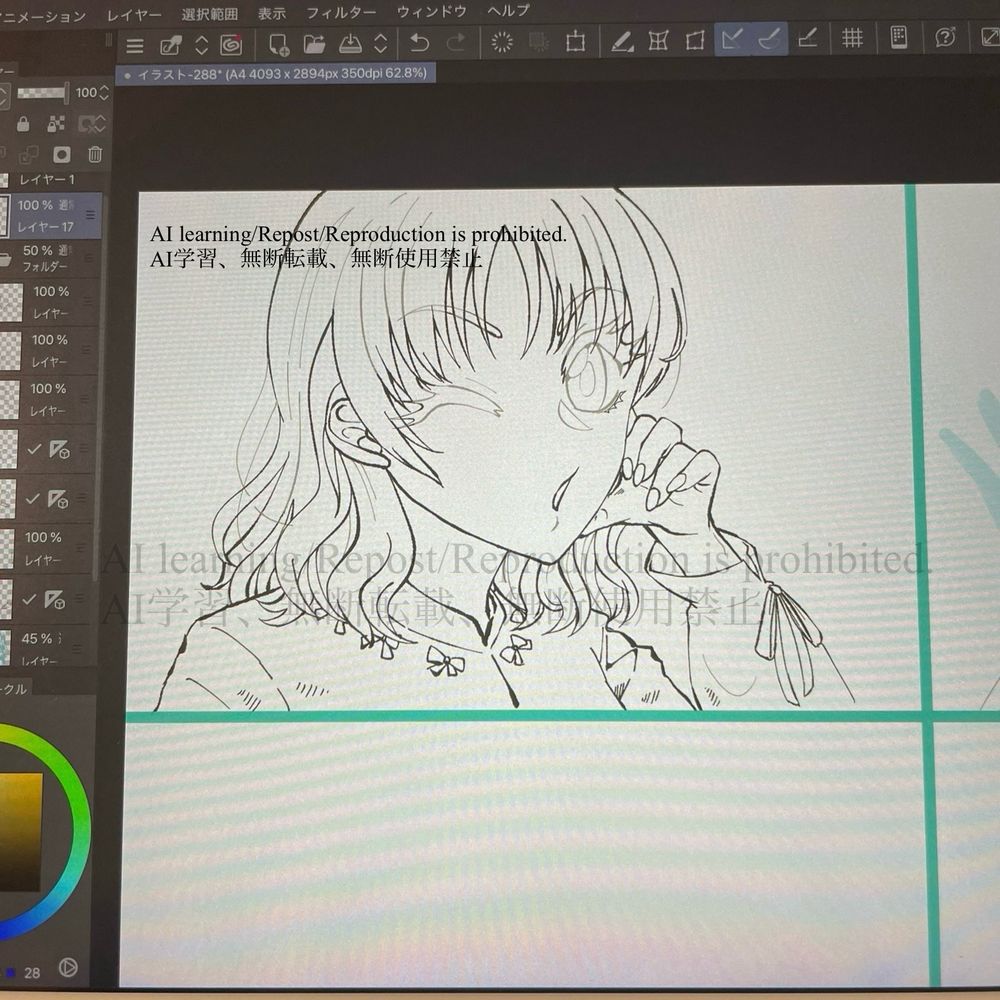Viewport: 1000px width, 1000px height.
Task: Open chevrons beside the mask enable icon
Action: point(101,124)
